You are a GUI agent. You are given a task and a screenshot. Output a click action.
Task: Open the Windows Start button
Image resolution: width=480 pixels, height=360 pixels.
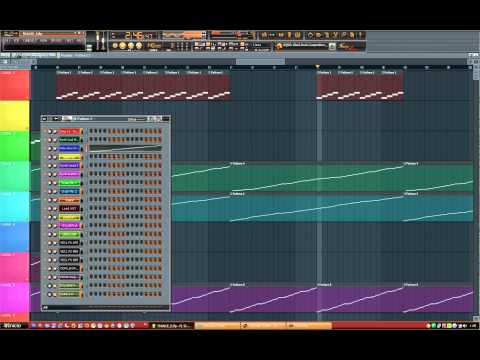[13, 325]
